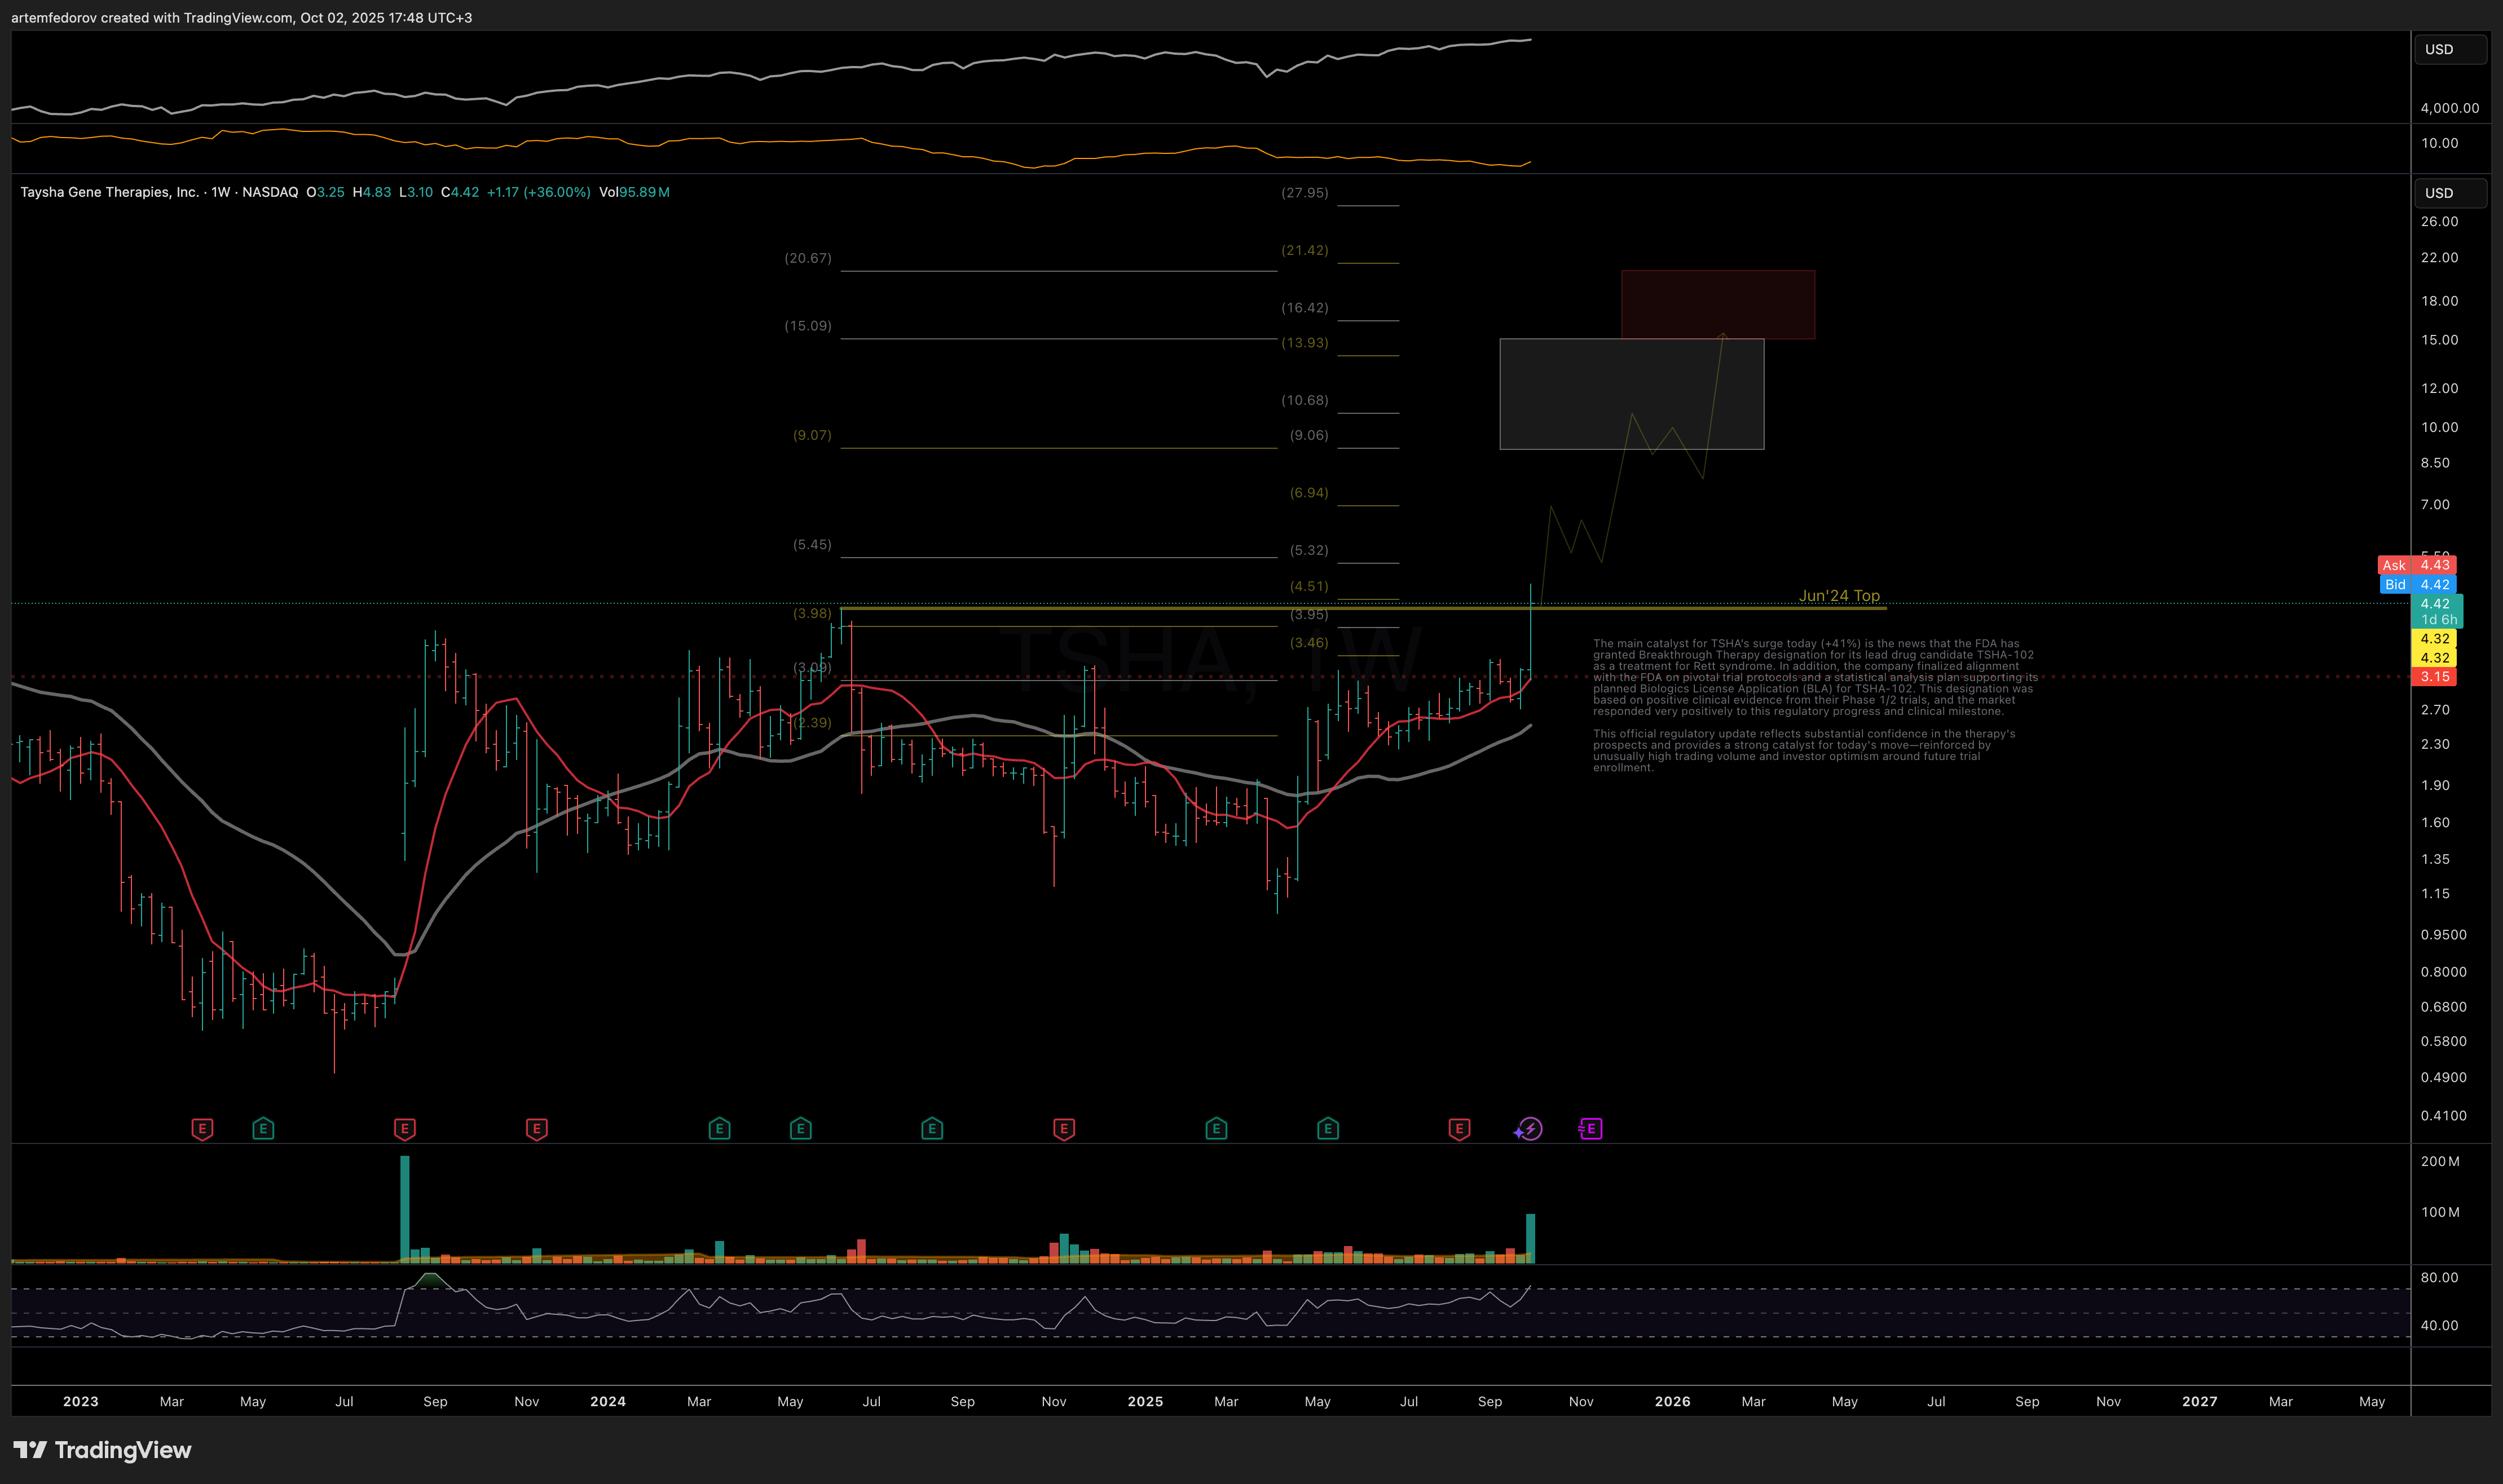Click the 2024 label on the time axis
The width and height of the screenshot is (2503, 1484).
click(608, 1402)
